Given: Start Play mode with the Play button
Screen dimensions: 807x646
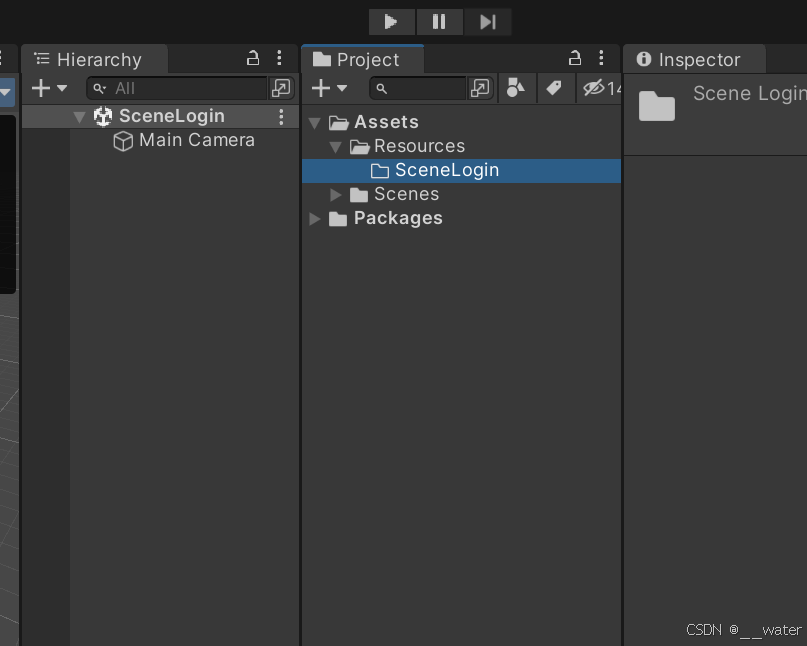Looking at the screenshot, I should pos(392,22).
